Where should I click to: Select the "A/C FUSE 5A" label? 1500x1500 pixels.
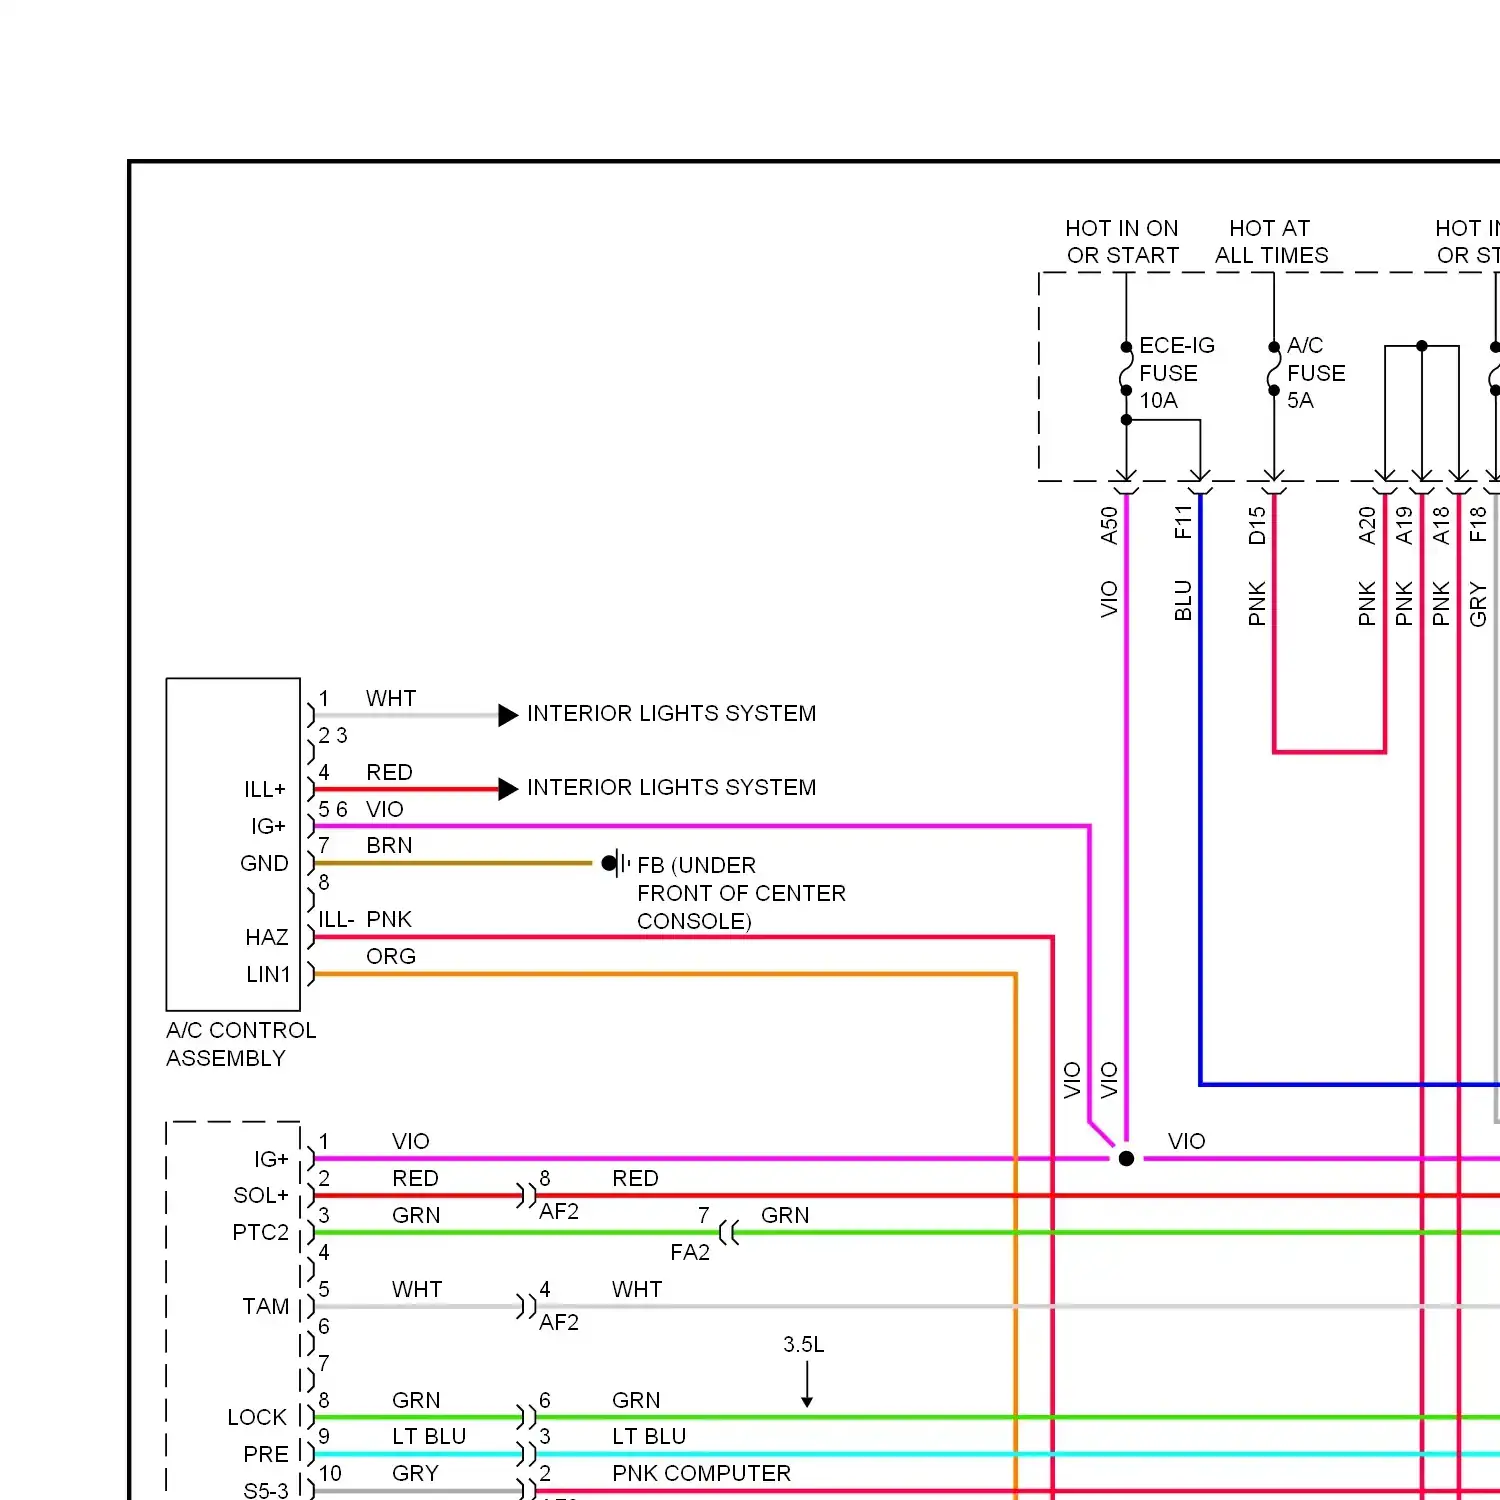point(1316,373)
